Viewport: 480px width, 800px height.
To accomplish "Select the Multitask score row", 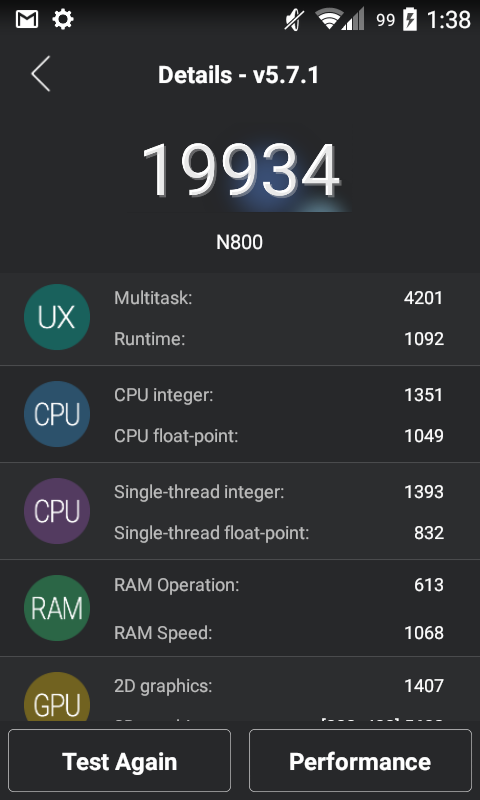I will [x=279, y=298].
